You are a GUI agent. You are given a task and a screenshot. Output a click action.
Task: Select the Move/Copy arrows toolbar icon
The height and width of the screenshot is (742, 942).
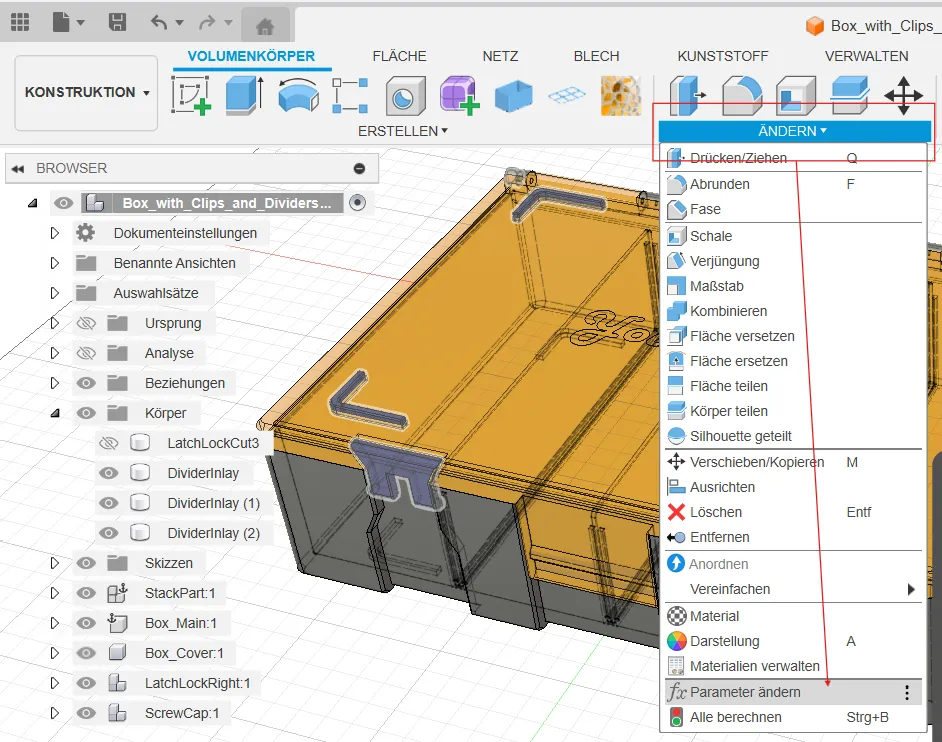tap(904, 95)
